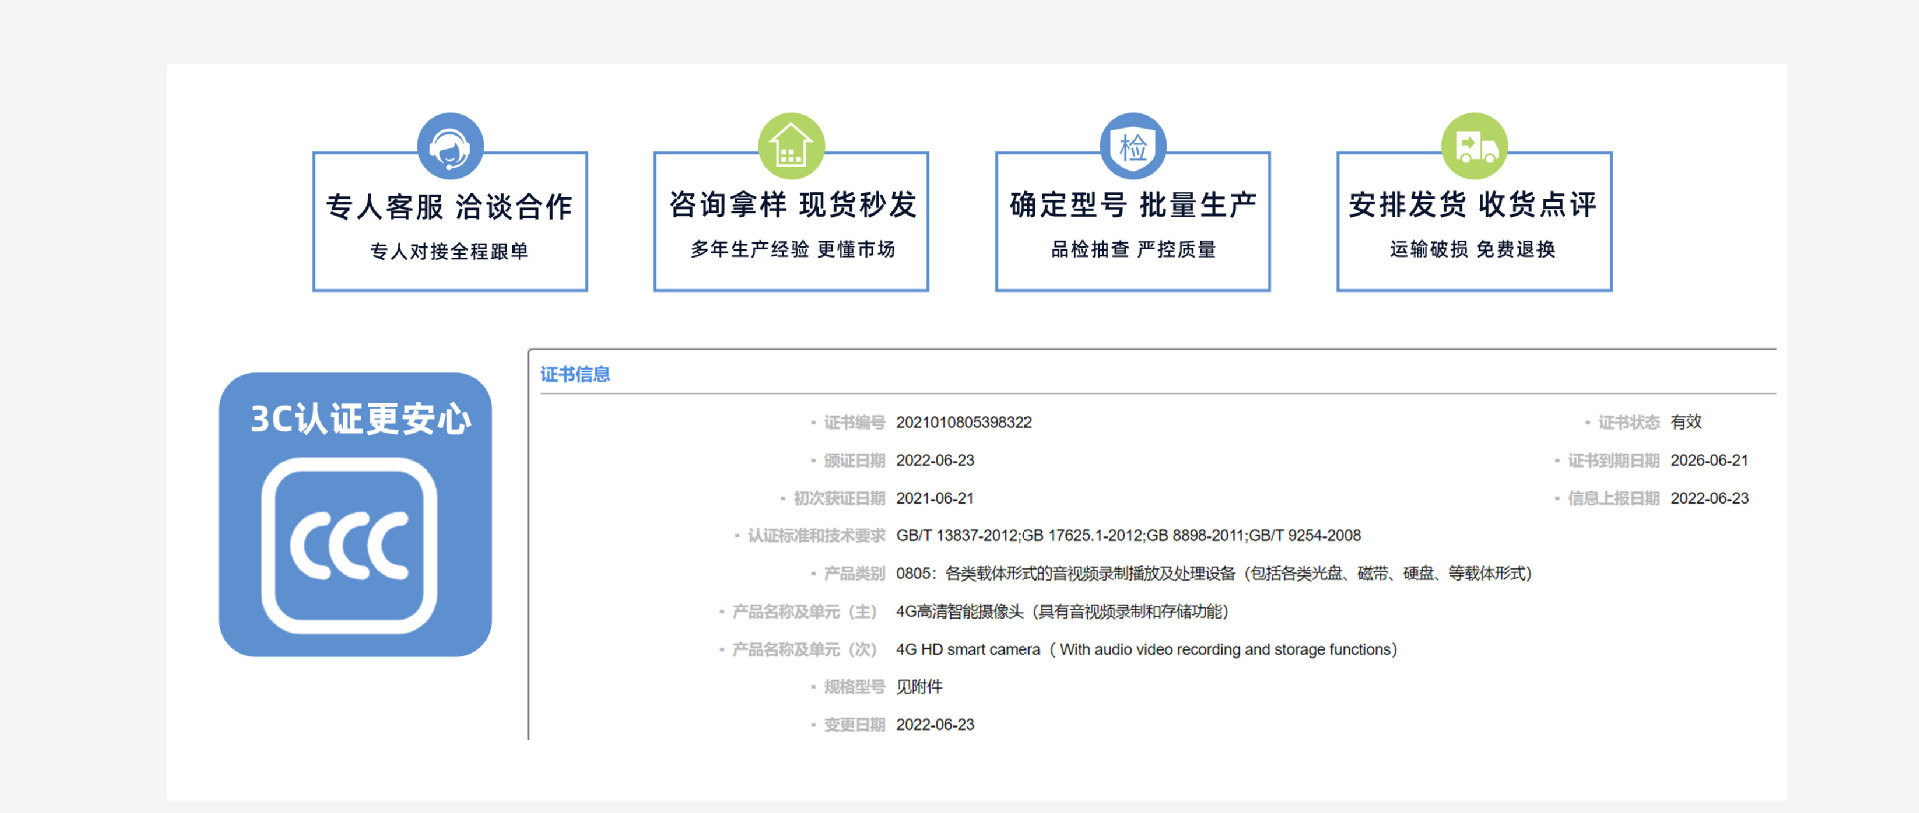This screenshot has width=1919, height=813.
Task: Click the 证书状态 value 有效
Action: coord(1686,422)
